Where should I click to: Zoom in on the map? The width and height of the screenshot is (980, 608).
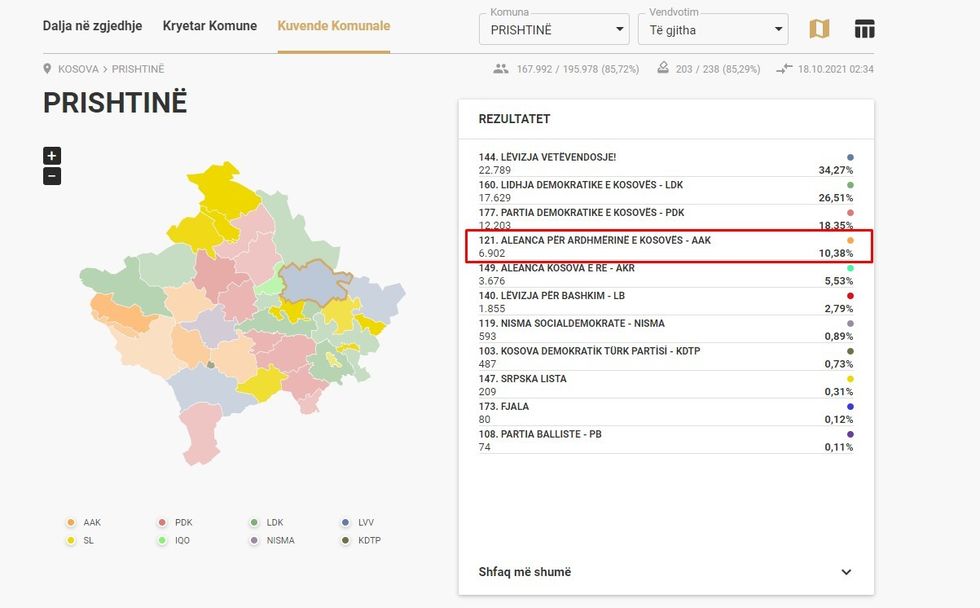click(52, 155)
